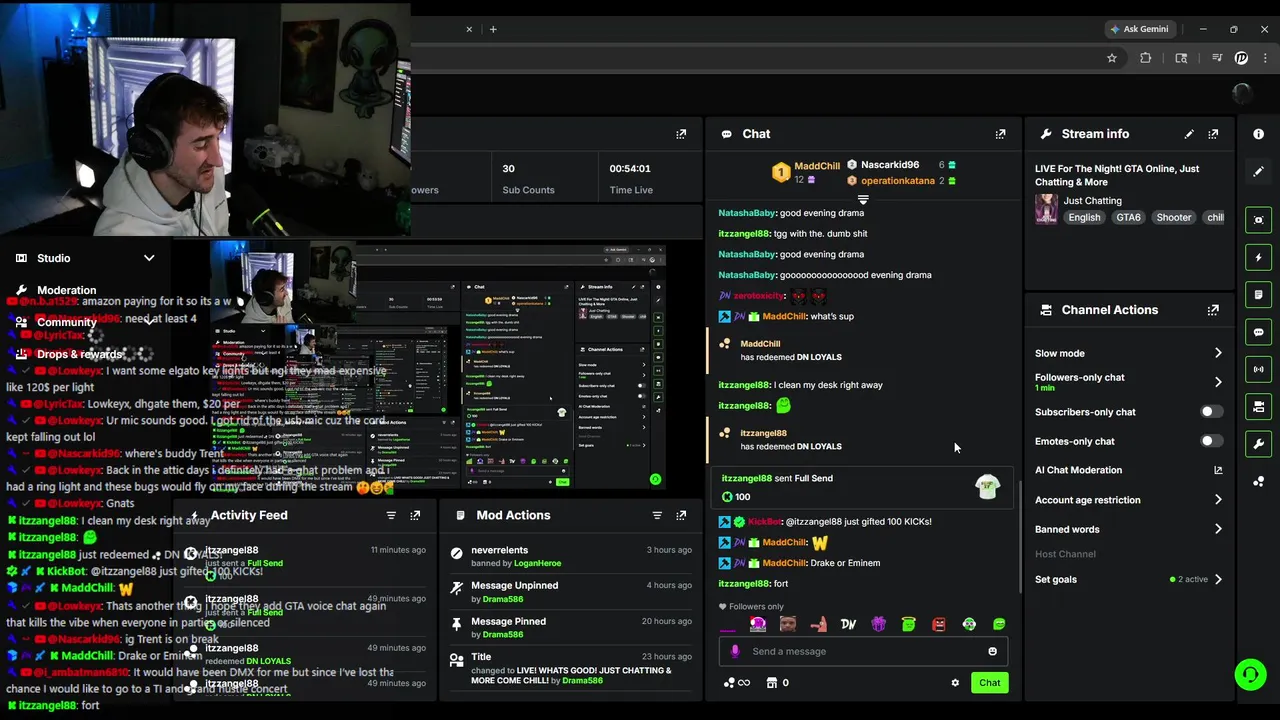Filter the Activity Feed list

pyautogui.click(x=391, y=515)
